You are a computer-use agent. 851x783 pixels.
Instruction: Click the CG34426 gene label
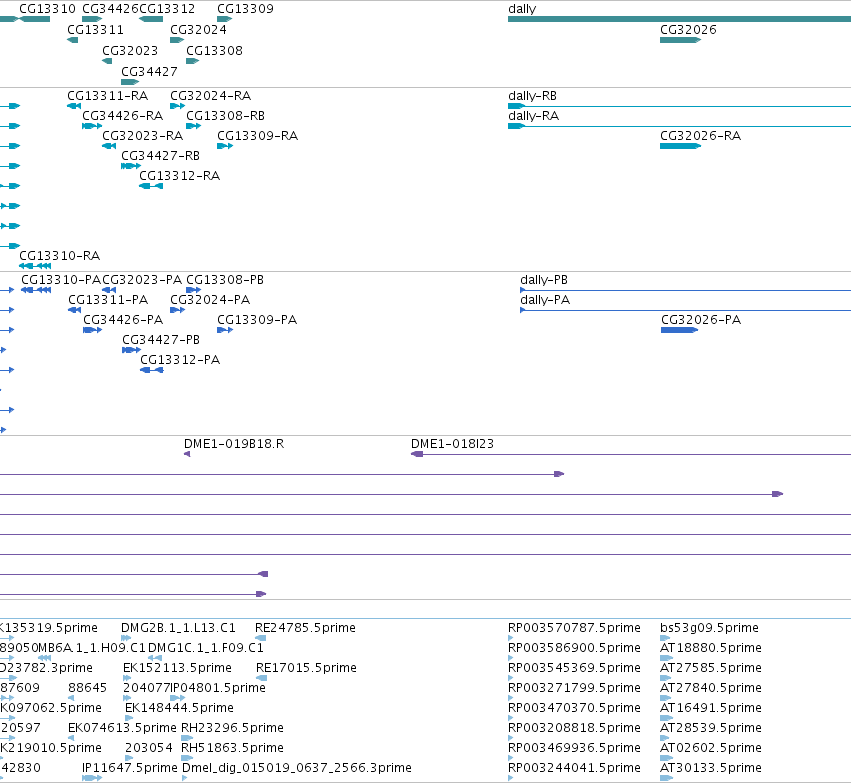click(x=110, y=9)
